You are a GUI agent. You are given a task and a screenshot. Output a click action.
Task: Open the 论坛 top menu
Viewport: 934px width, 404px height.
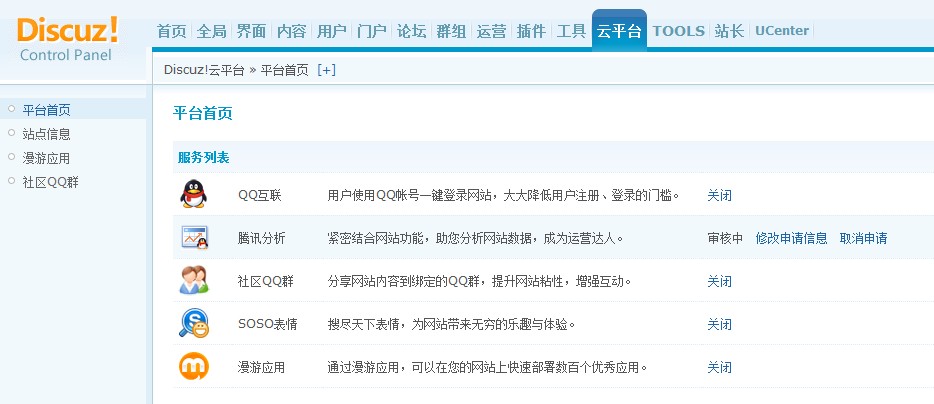(412, 31)
